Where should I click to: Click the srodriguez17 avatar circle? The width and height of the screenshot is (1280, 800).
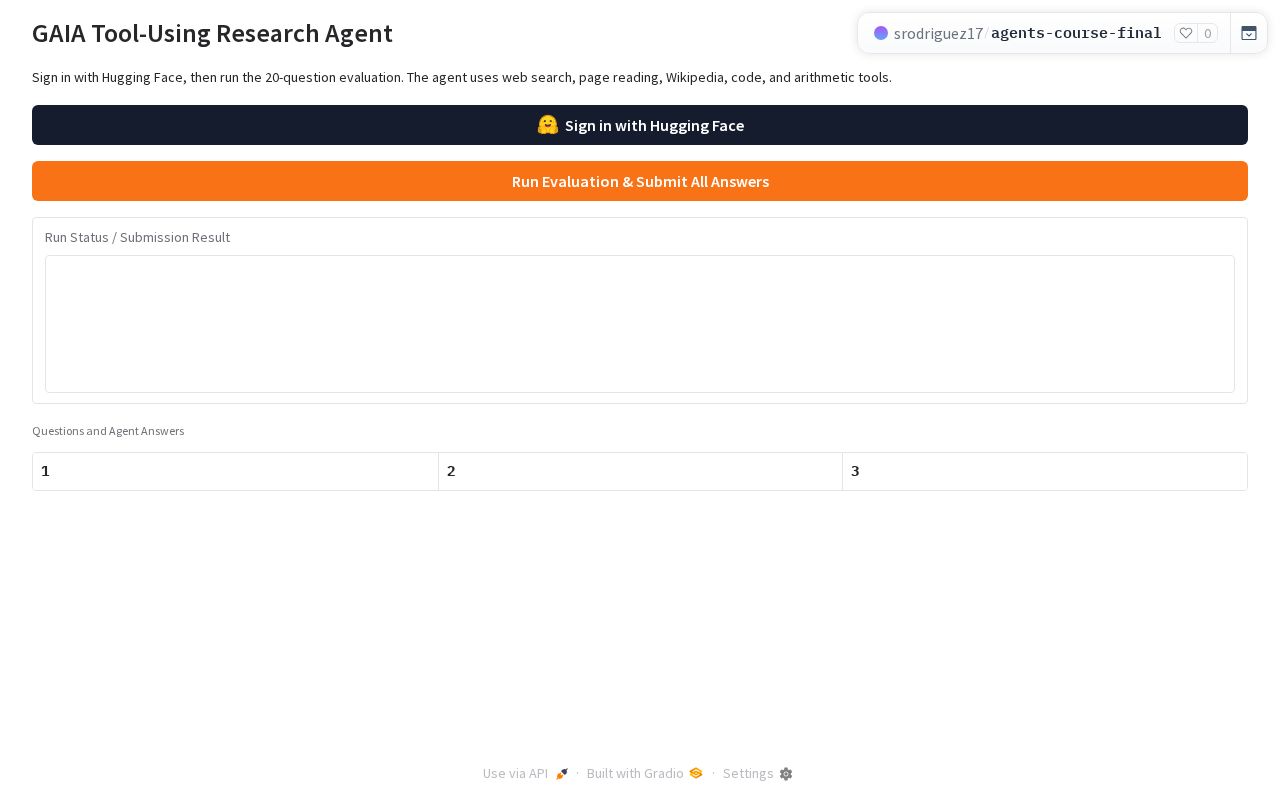coord(881,33)
